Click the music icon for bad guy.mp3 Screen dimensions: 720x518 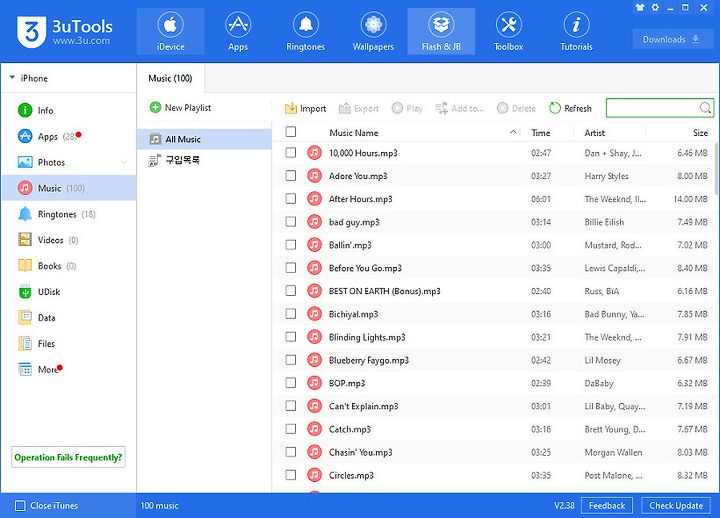[314, 222]
